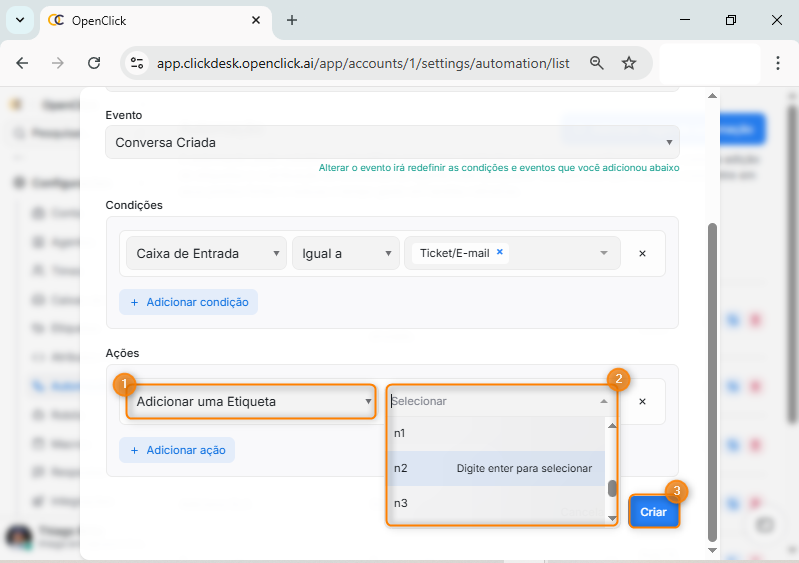Click the Adicionar condição button

pyautogui.click(x=188, y=302)
